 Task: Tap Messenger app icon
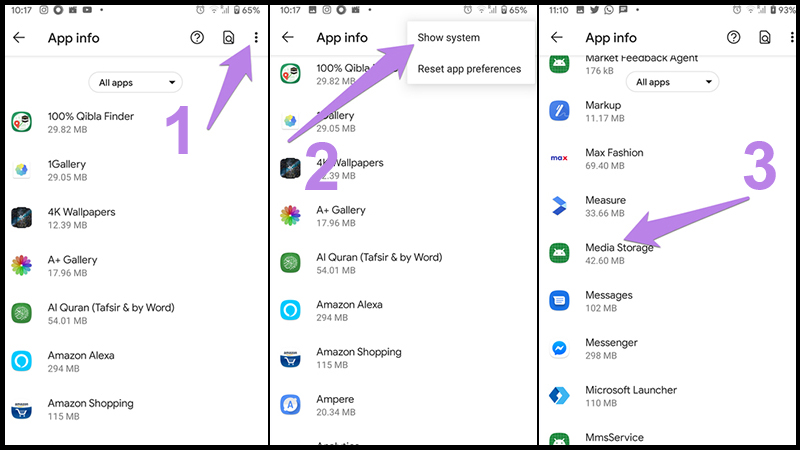[559, 348]
